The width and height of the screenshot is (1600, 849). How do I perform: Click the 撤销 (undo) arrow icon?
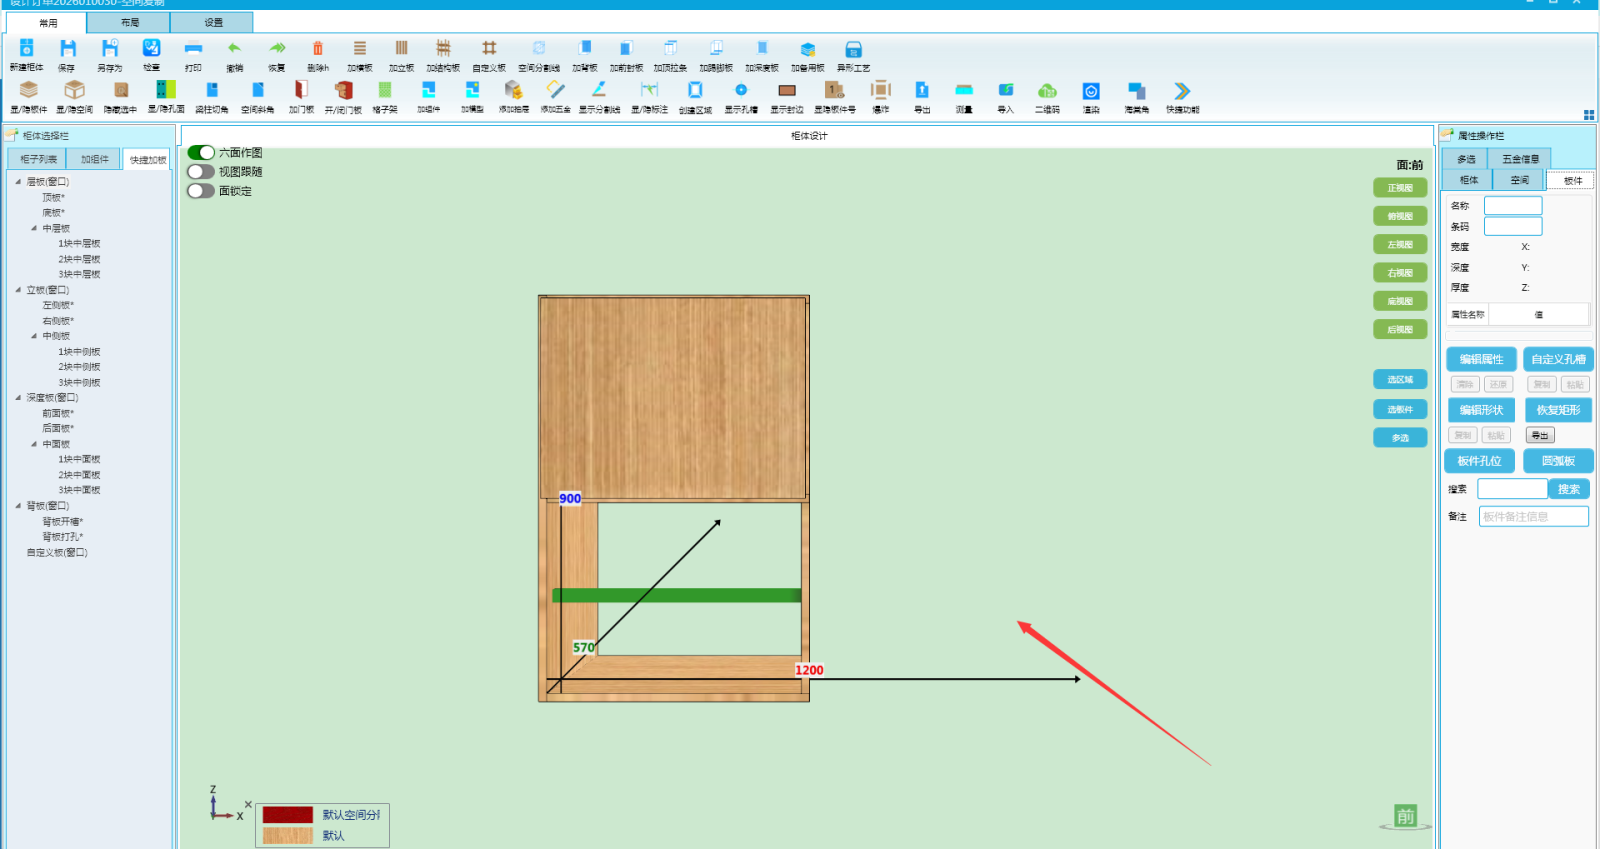(x=234, y=50)
